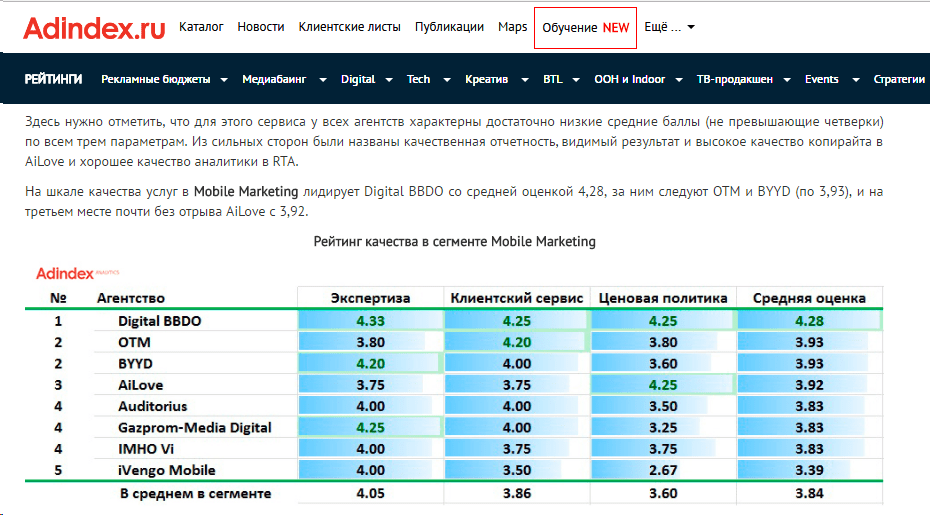Select the iVengo Mobile agency name

click(167, 471)
